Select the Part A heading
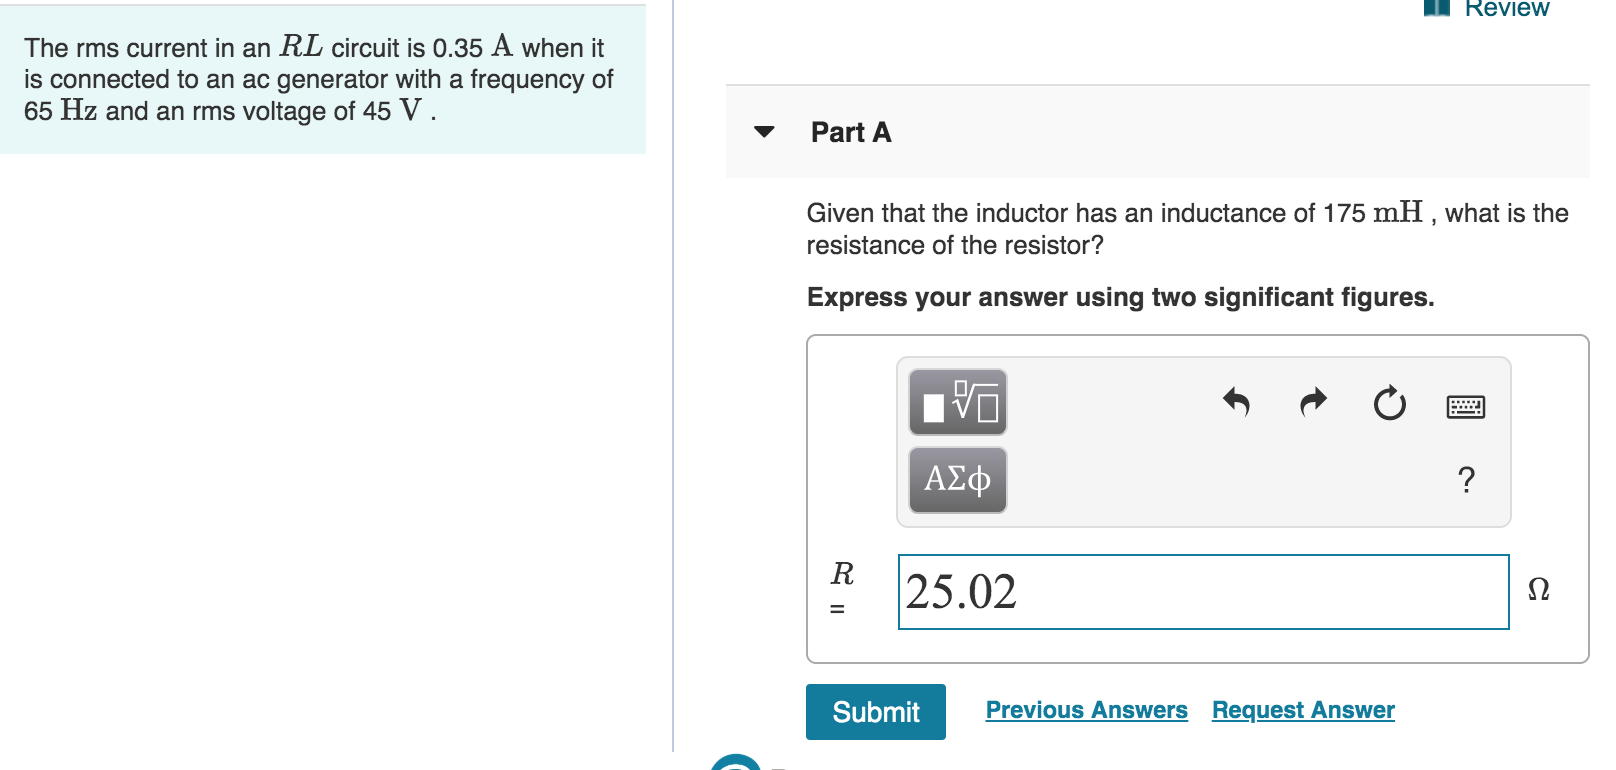Viewport: 1616px width, 770px height. 850,132
